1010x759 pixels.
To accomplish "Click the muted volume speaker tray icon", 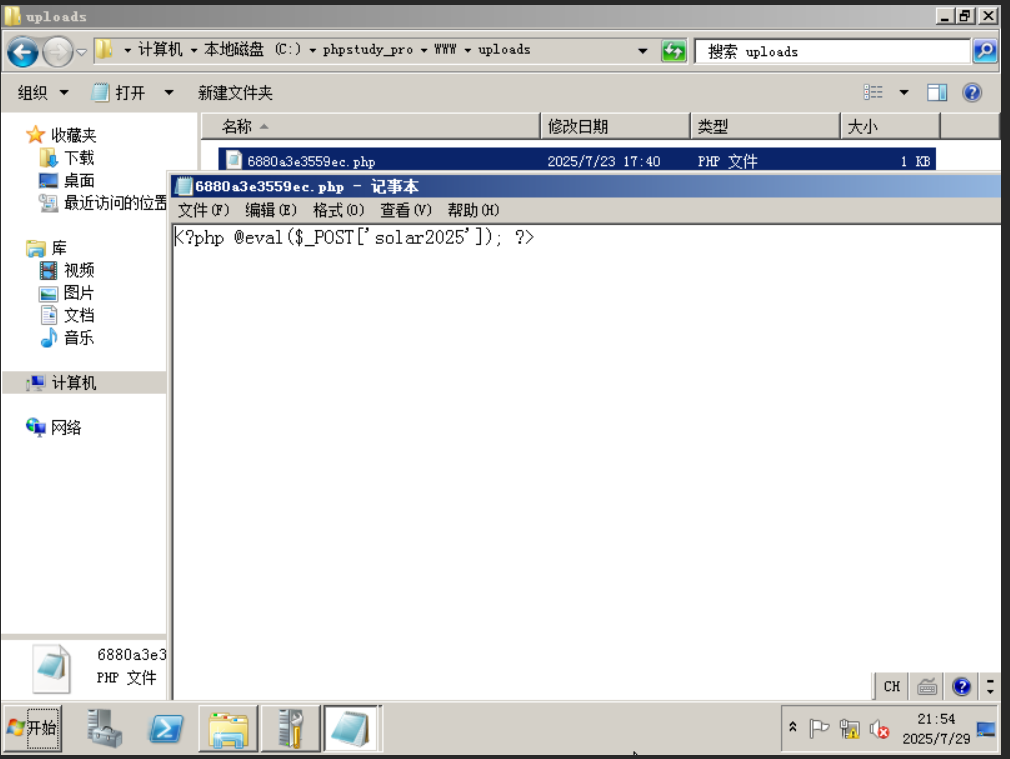I will click(880, 728).
